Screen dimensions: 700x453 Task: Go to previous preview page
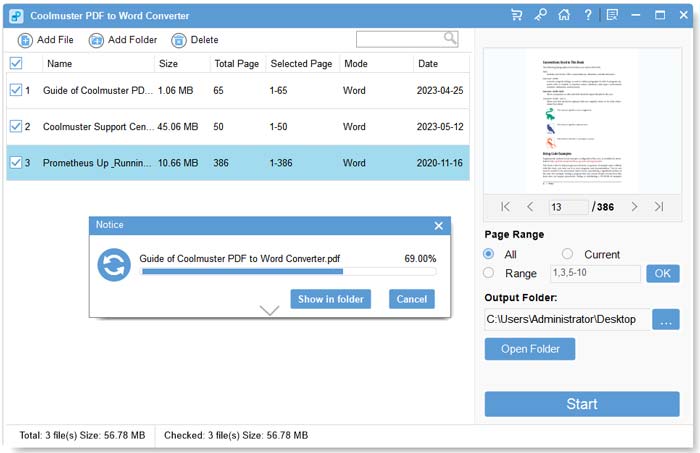530,207
